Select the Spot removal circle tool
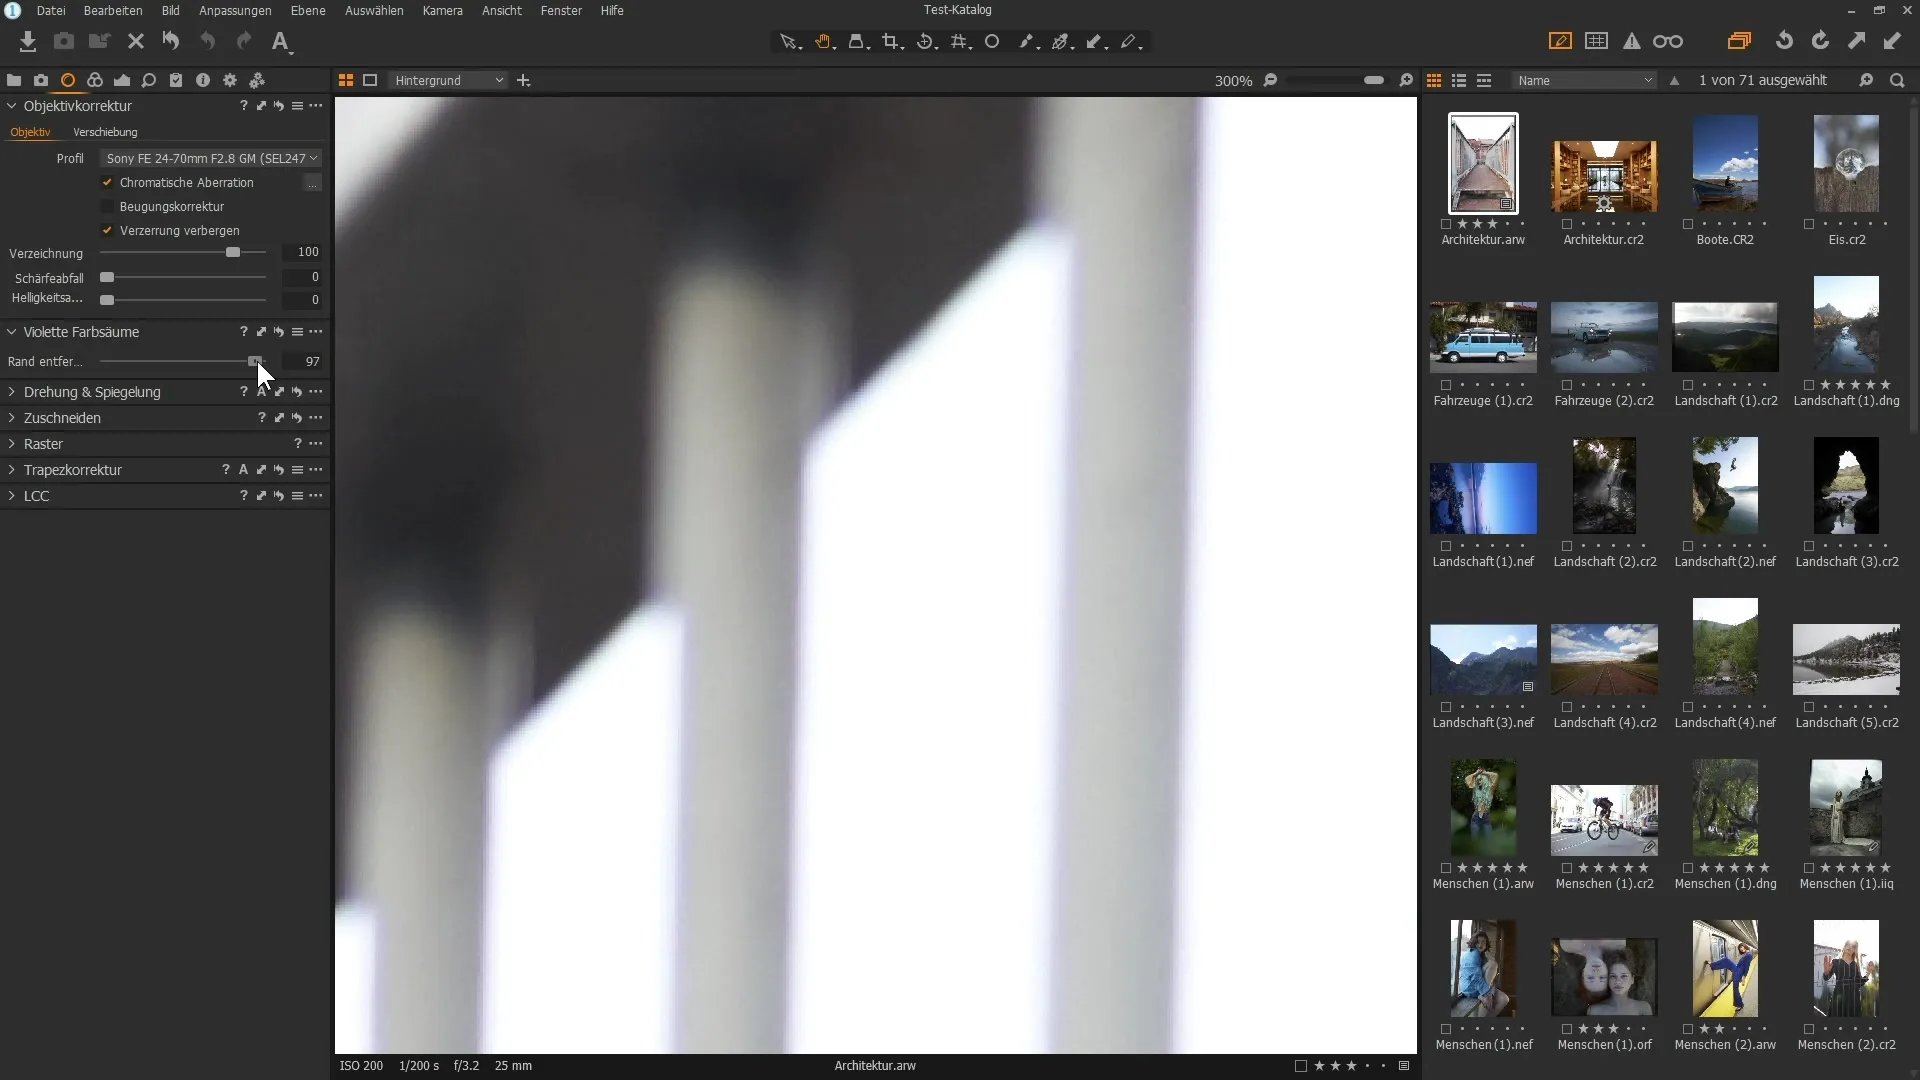Viewport: 1920px width, 1080px height. tap(992, 41)
